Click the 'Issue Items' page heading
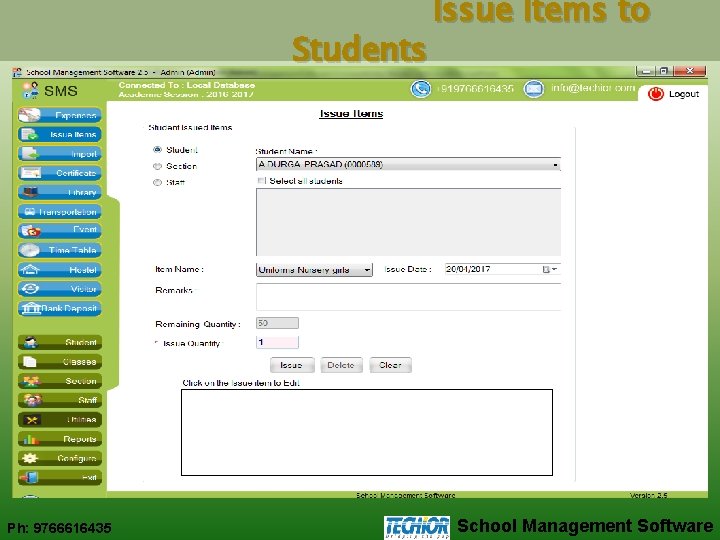The height and width of the screenshot is (540, 720). [x=351, y=113]
